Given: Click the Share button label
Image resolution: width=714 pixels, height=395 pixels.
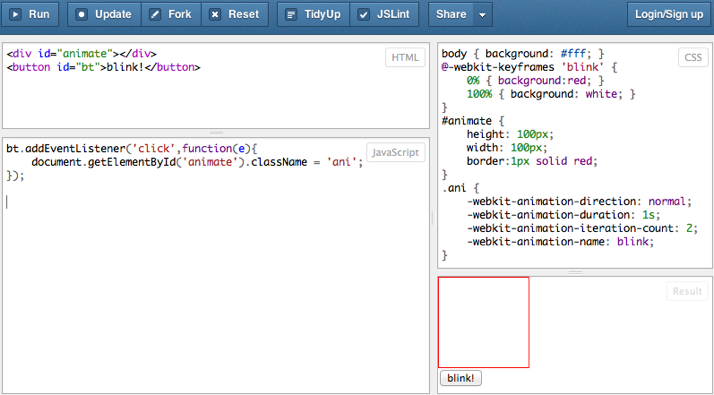Looking at the screenshot, I should 451,15.
